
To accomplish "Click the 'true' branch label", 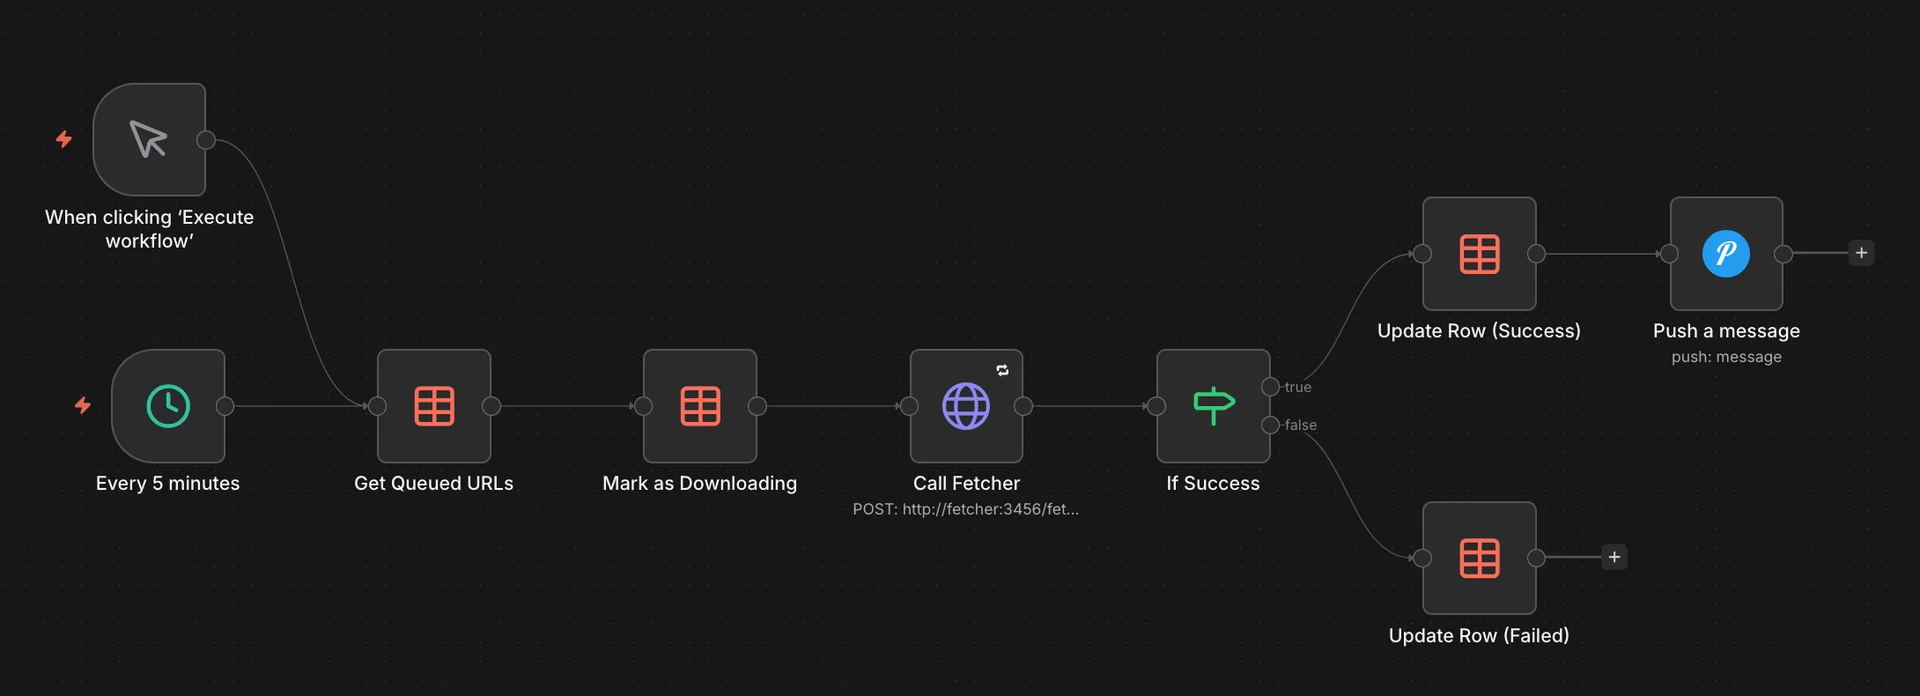I will click(1298, 387).
